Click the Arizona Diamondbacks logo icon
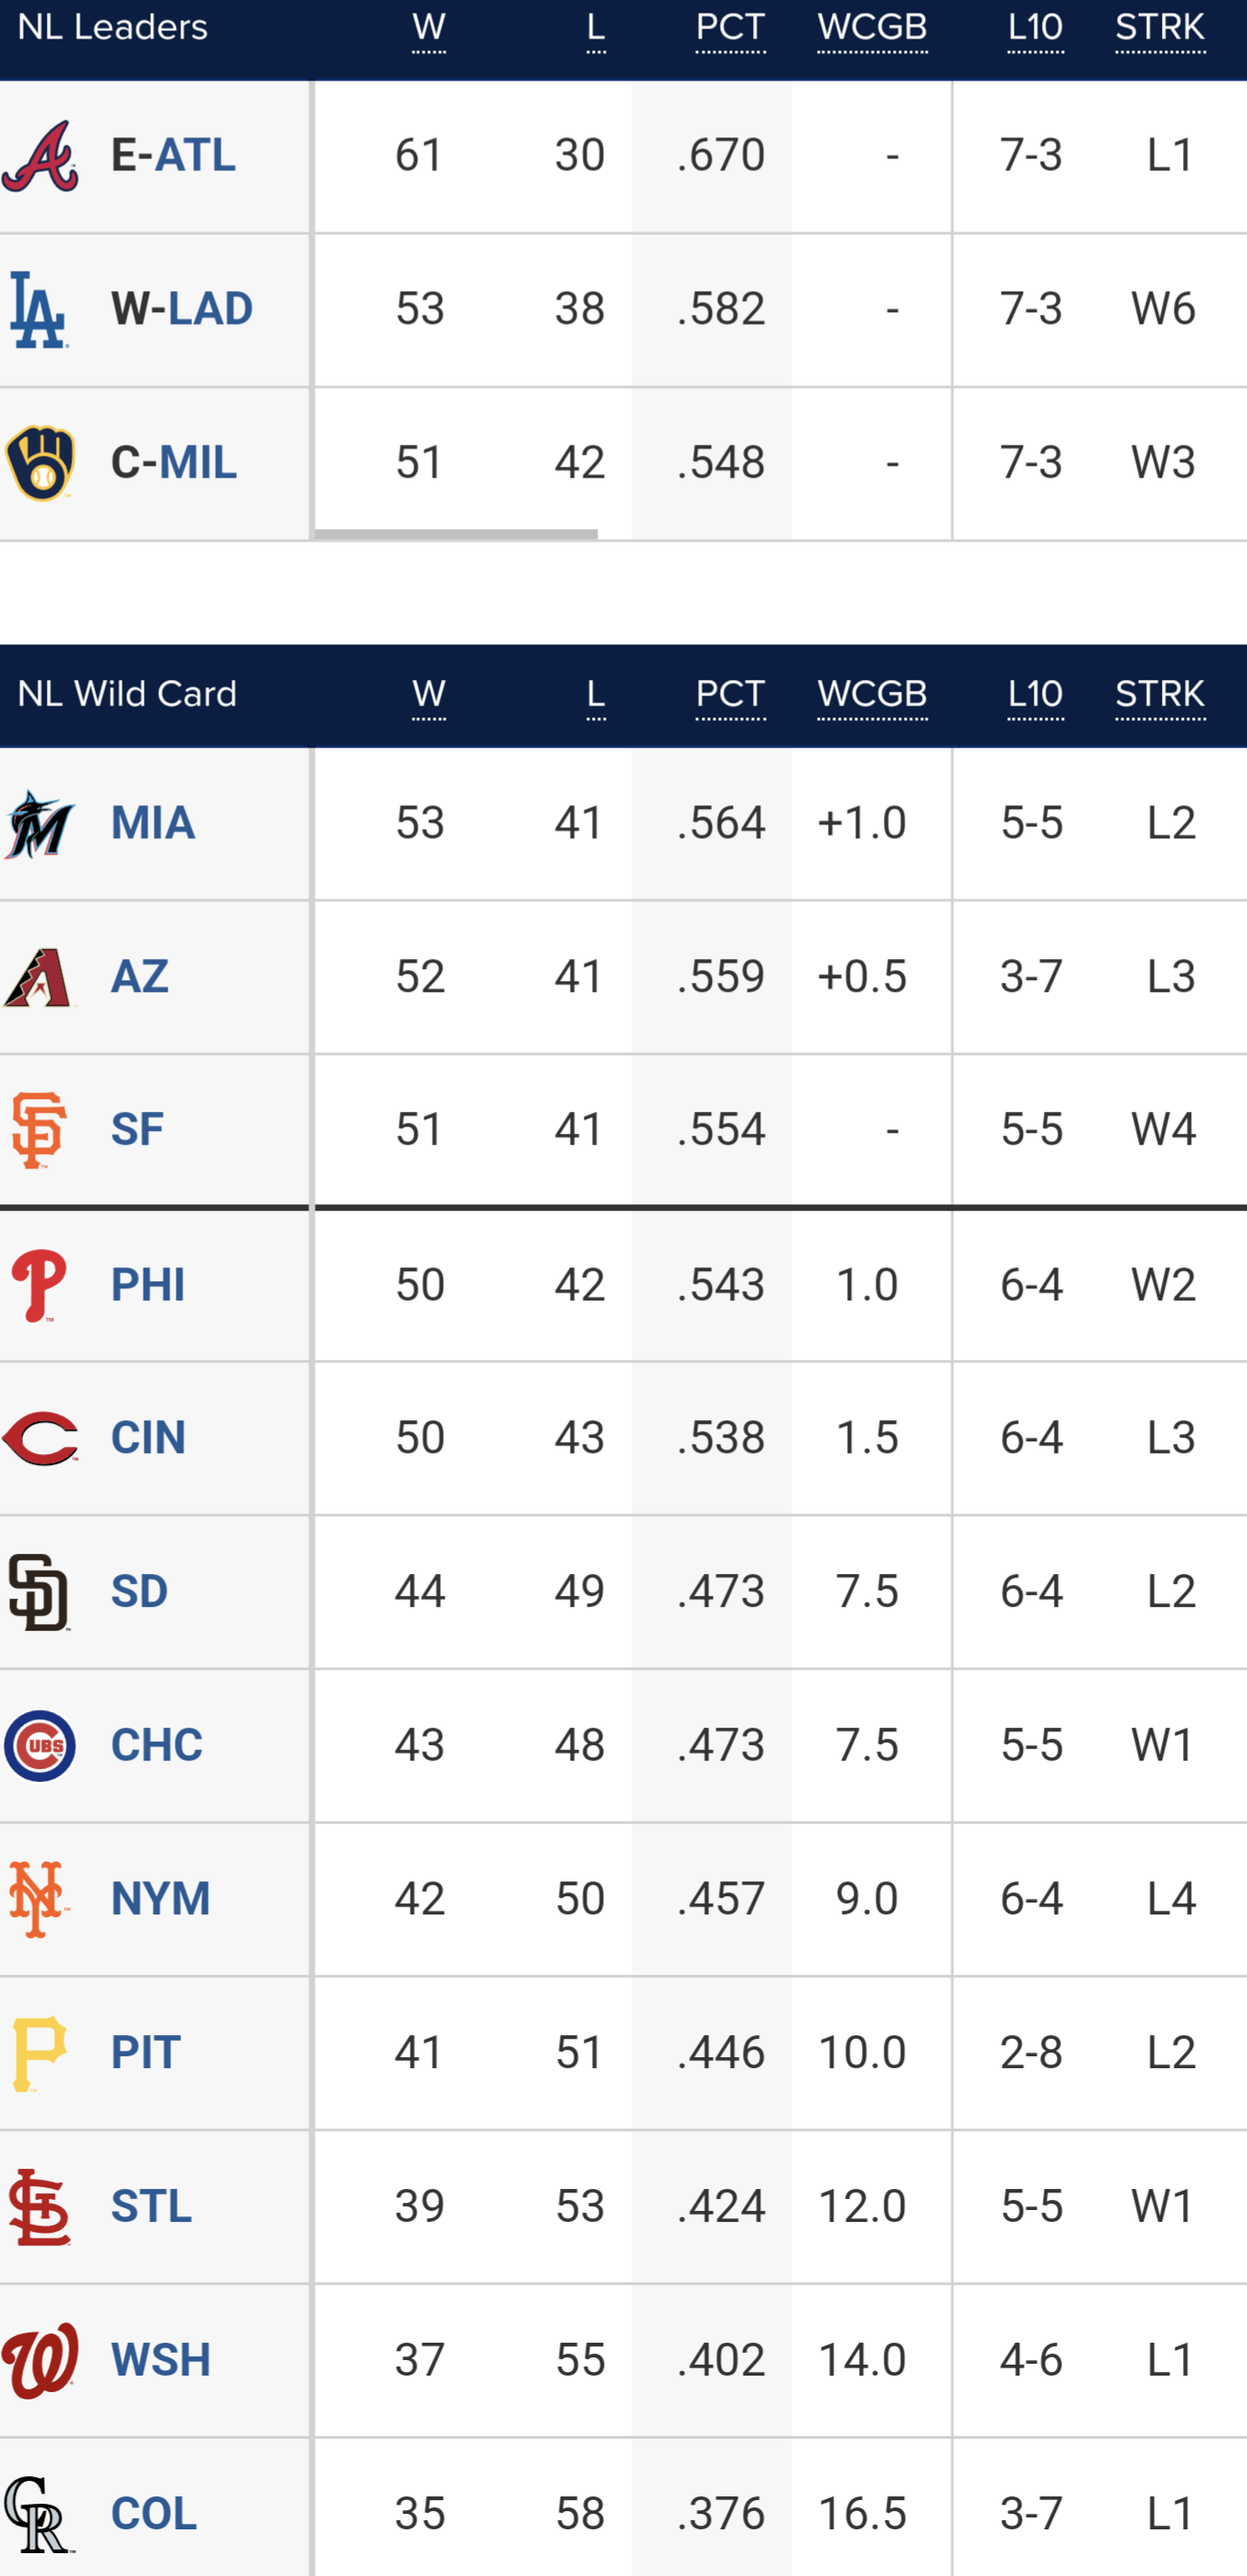 coord(40,977)
